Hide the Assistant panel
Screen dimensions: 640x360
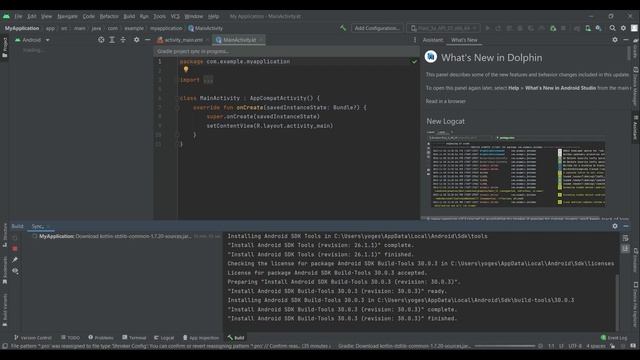626,40
